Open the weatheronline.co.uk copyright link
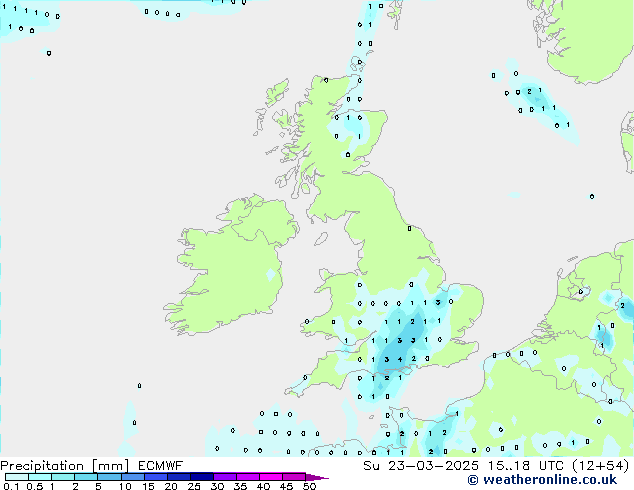Viewport: 634px width, 490px height. tap(542, 480)
